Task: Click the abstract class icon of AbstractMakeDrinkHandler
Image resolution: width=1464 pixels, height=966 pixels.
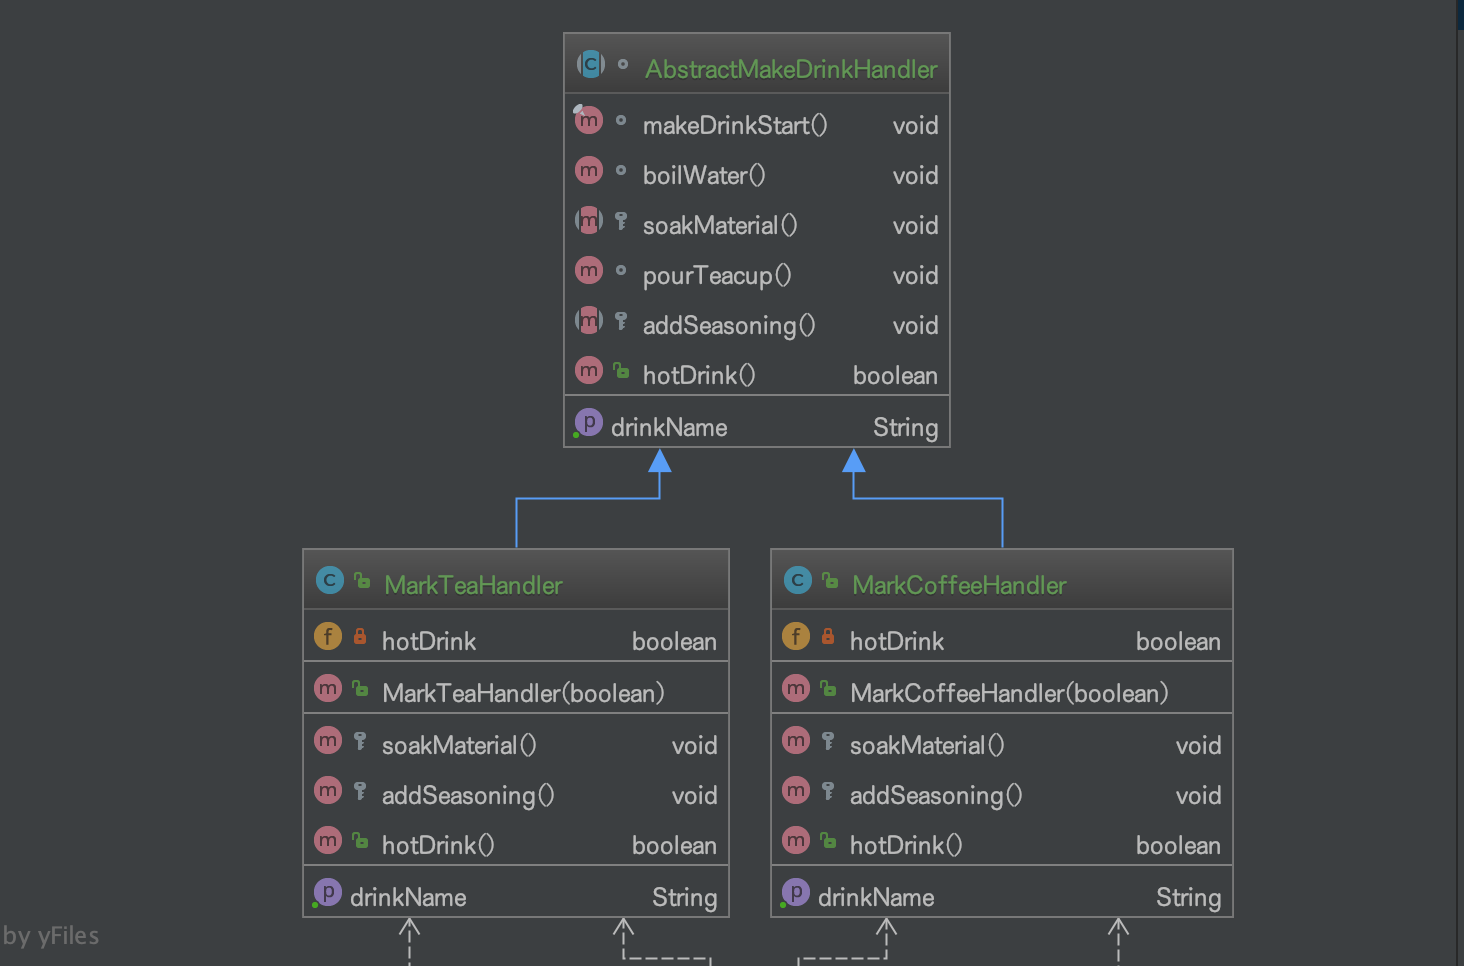Action: point(590,65)
